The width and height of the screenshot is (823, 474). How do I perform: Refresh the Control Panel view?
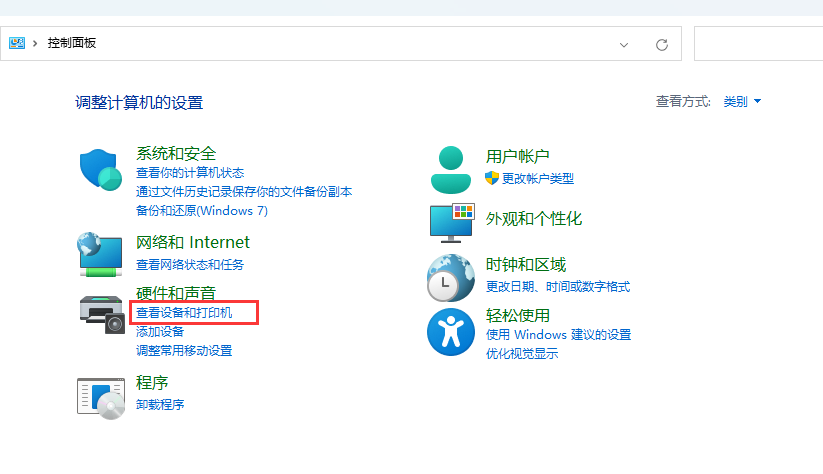661,44
